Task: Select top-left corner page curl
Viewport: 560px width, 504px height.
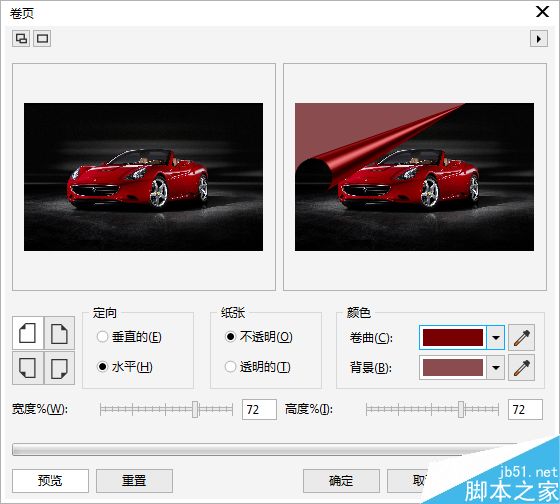Action: 28,333
